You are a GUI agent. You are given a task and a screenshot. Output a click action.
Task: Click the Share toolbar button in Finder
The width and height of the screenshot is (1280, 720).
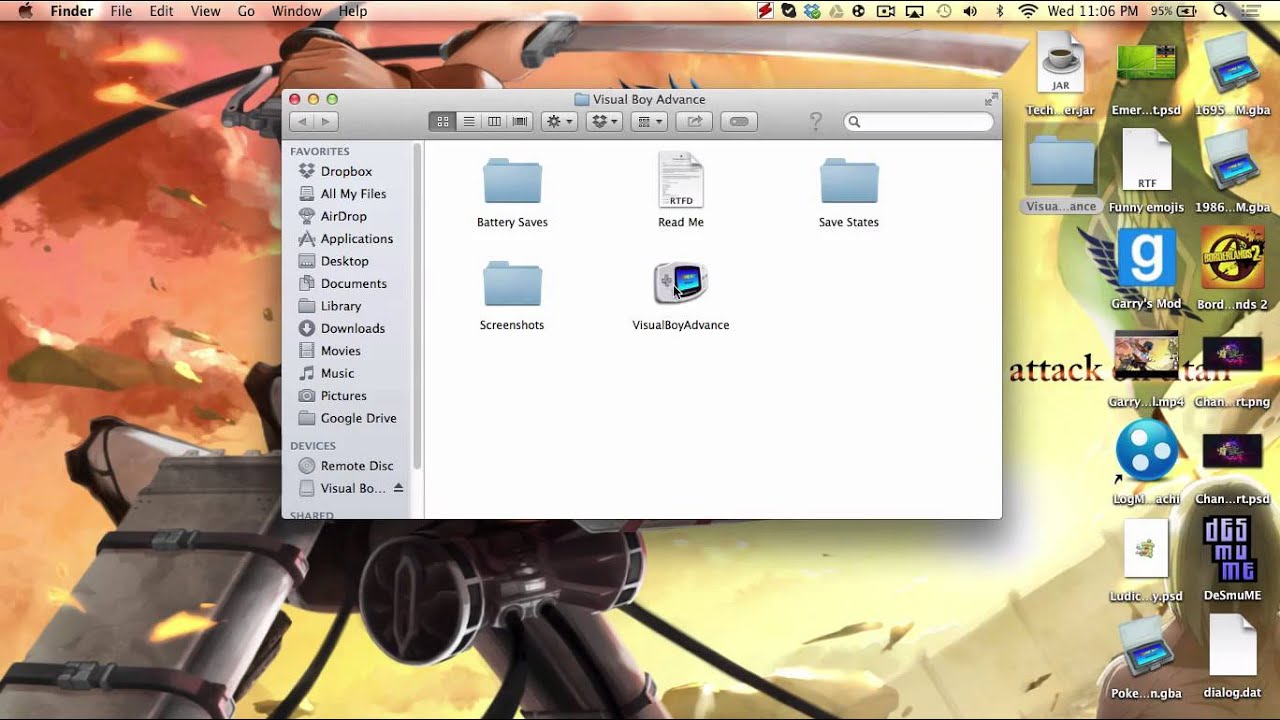(x=693, y=121)
